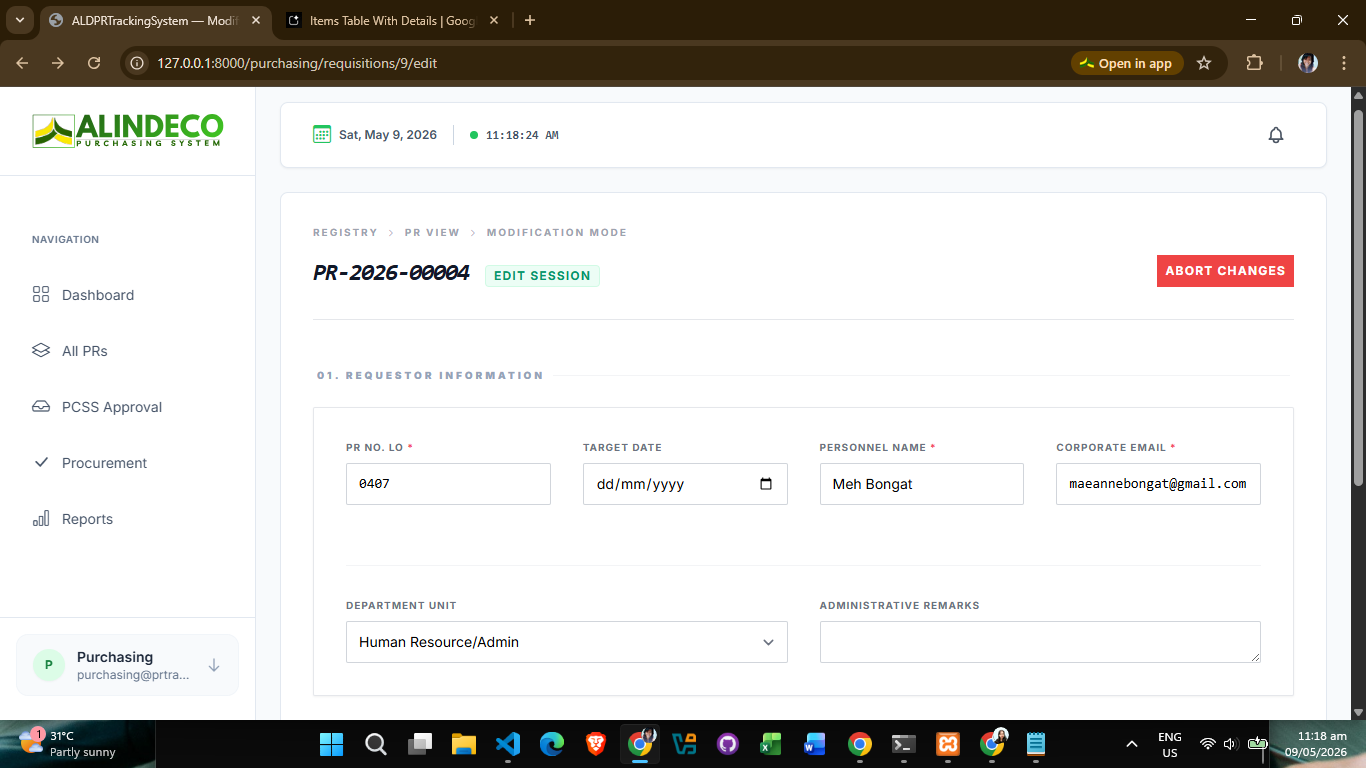
Task: Click the Reports bar chart icon
Action: [41, 518]
